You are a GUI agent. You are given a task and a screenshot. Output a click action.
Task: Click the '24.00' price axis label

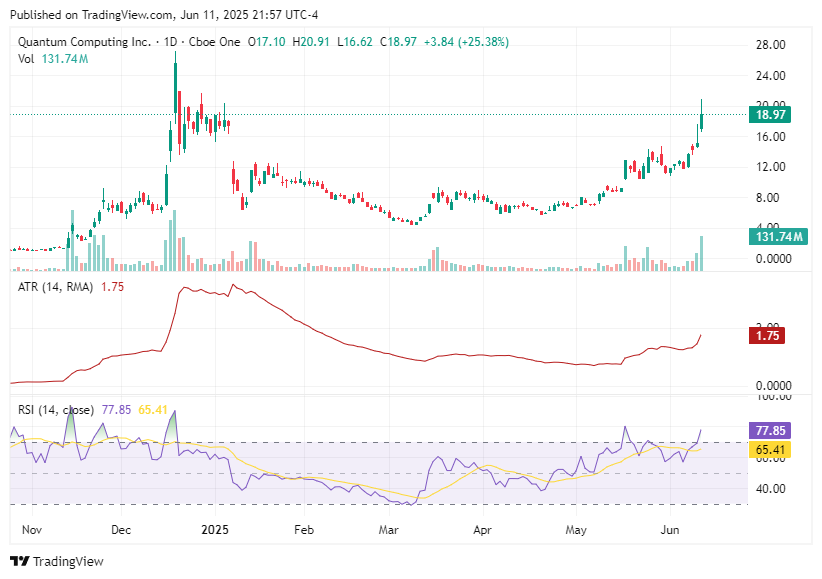click(x=770, y=76)
